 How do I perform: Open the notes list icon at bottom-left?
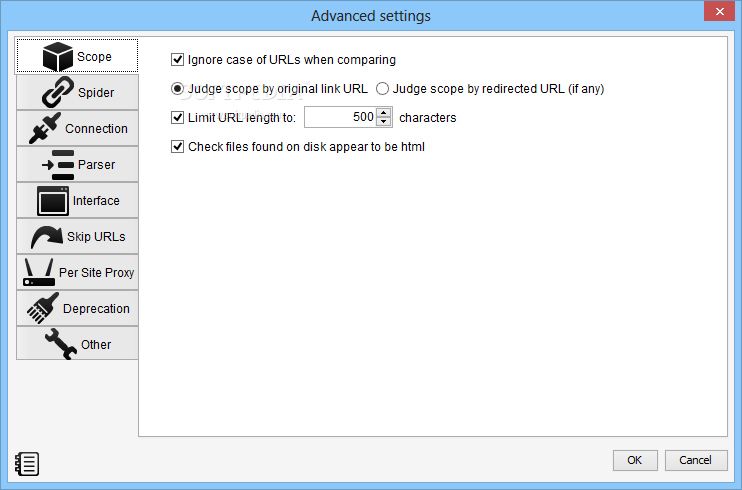27,464
